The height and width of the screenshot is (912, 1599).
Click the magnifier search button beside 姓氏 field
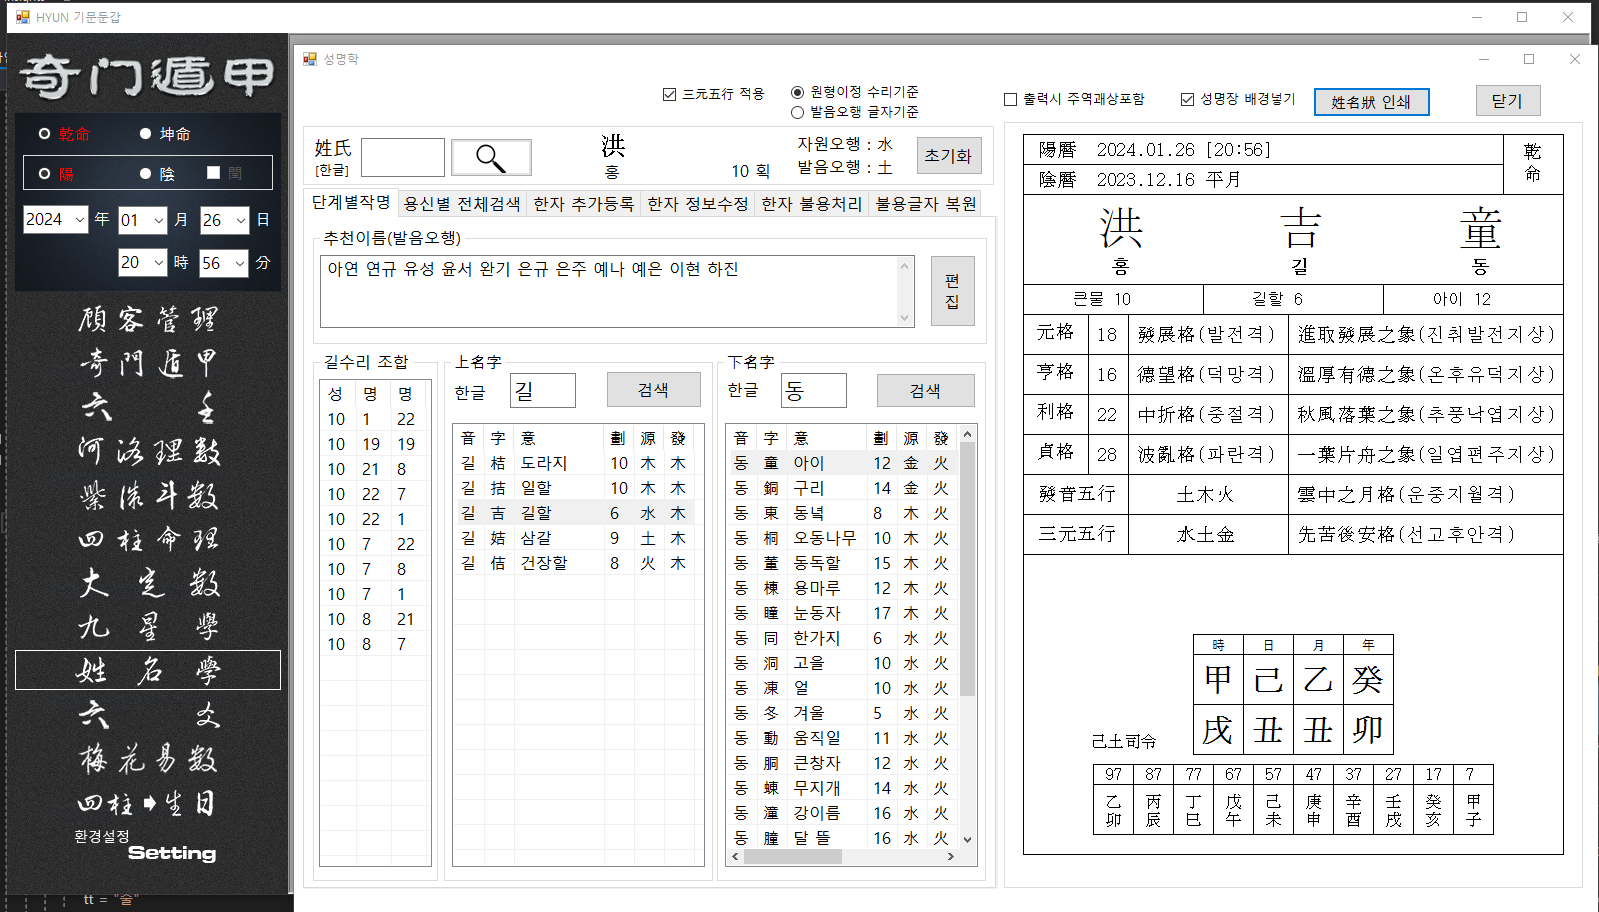491,157
